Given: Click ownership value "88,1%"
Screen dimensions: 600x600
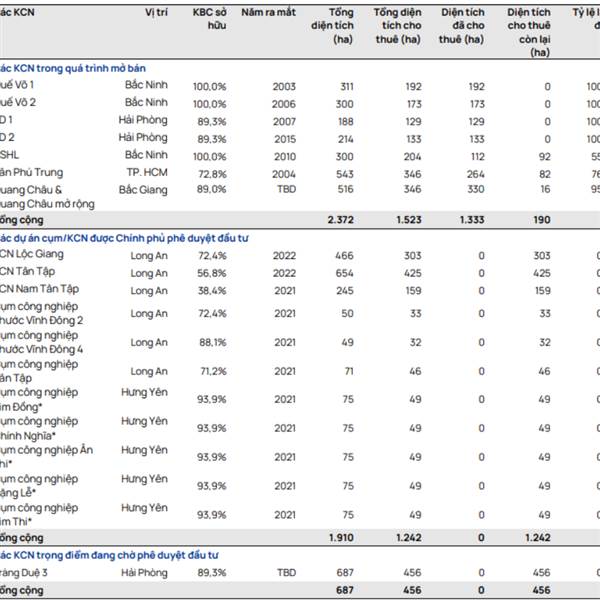Looking at the screenshot, I should (213, 343).
